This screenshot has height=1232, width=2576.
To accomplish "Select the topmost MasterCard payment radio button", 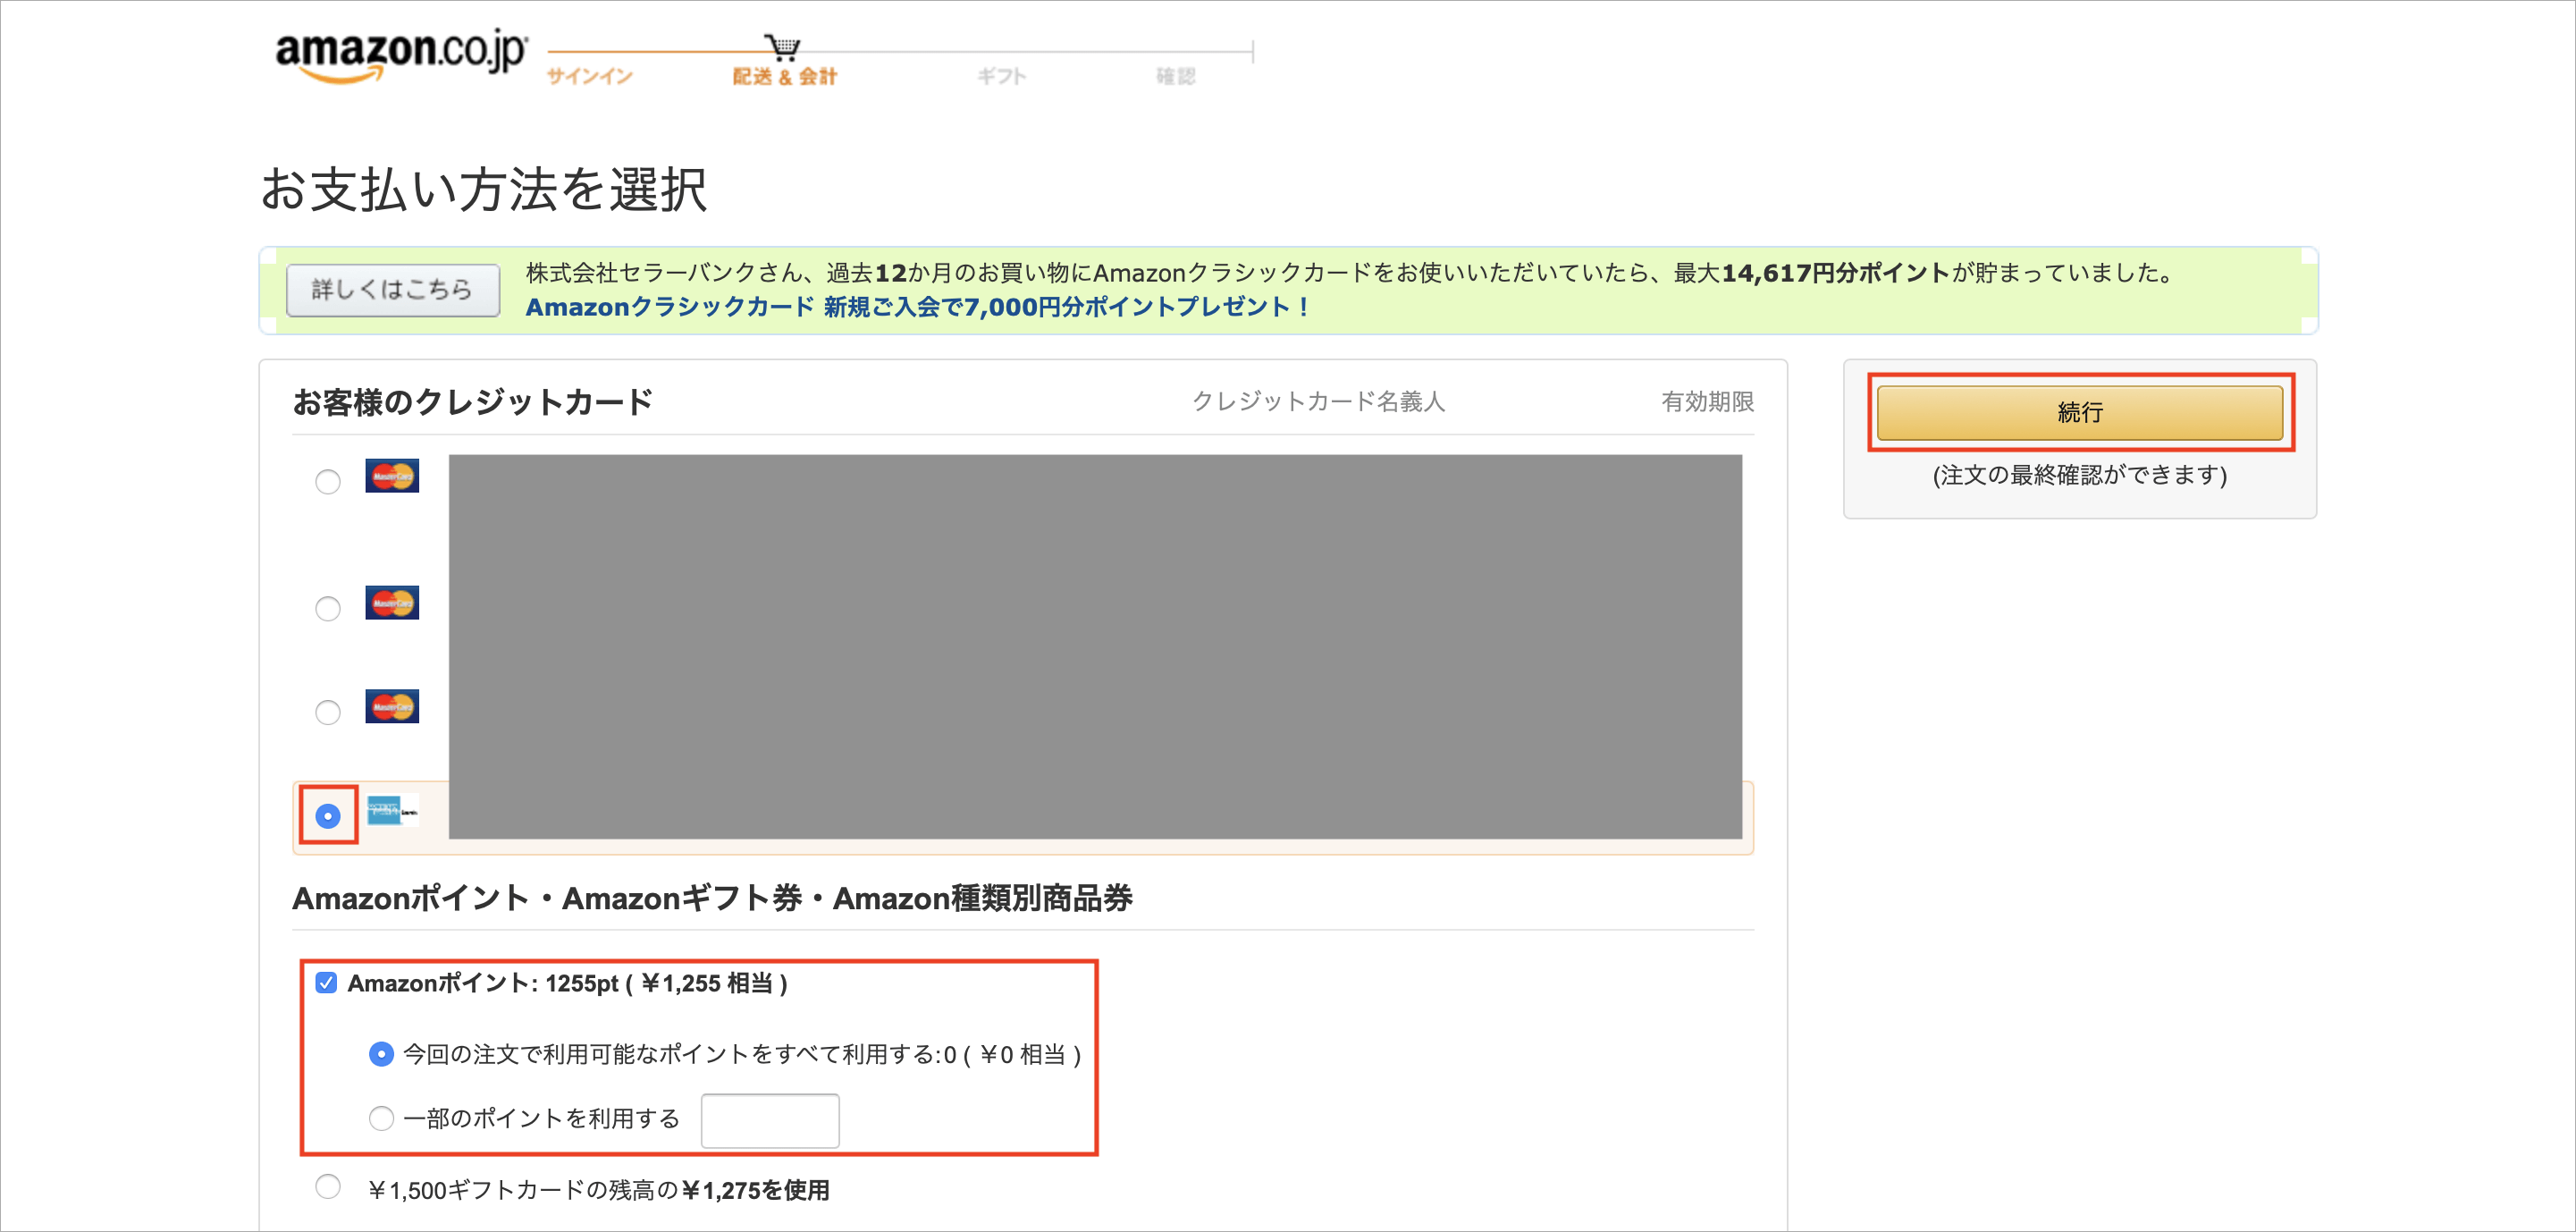I will pos(327,482).
